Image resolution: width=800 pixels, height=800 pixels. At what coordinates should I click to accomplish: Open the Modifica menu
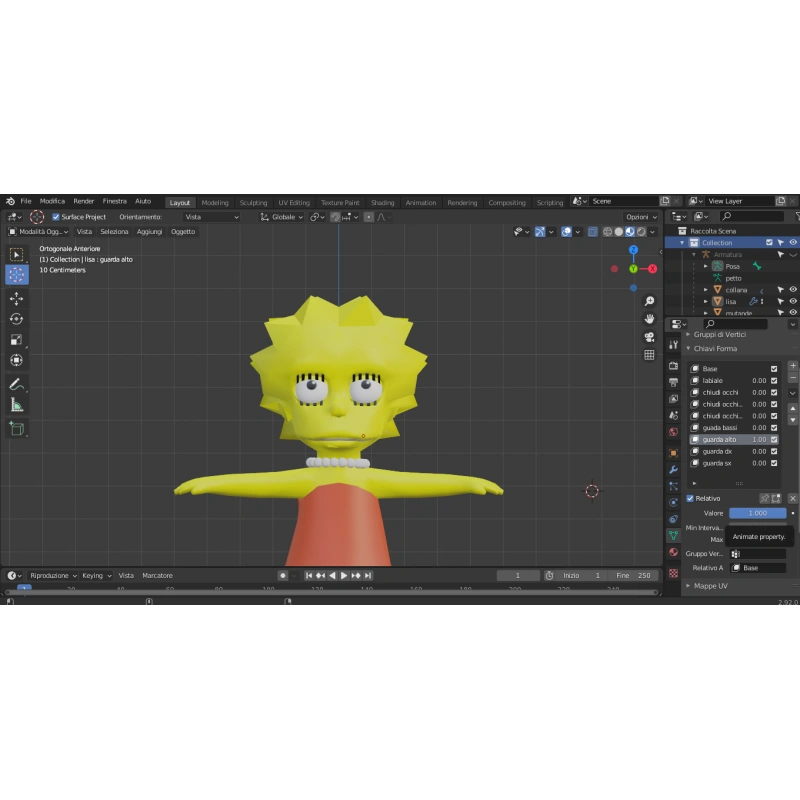pyautogui.click(x=52, y=201)
